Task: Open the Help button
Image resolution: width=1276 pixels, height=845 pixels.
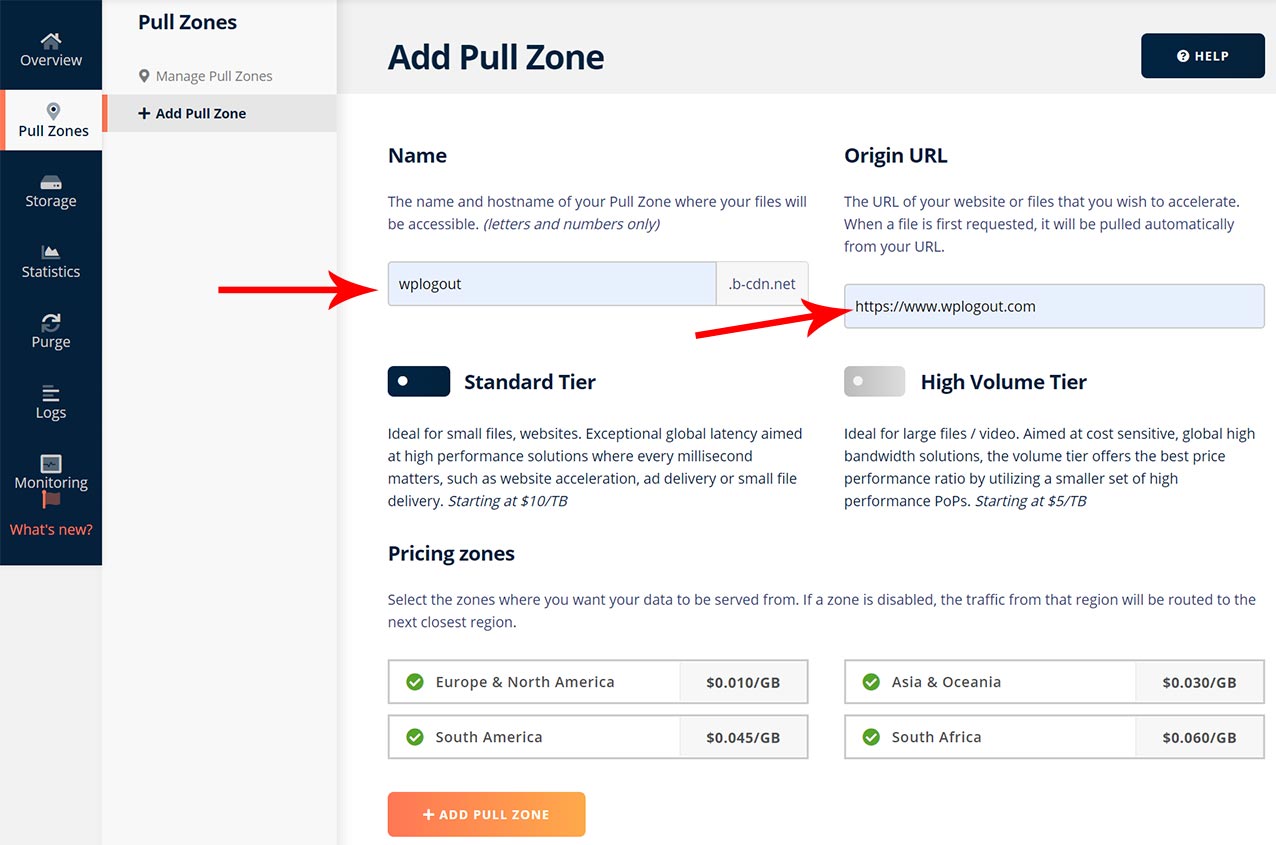Action: click(1202, 56)
